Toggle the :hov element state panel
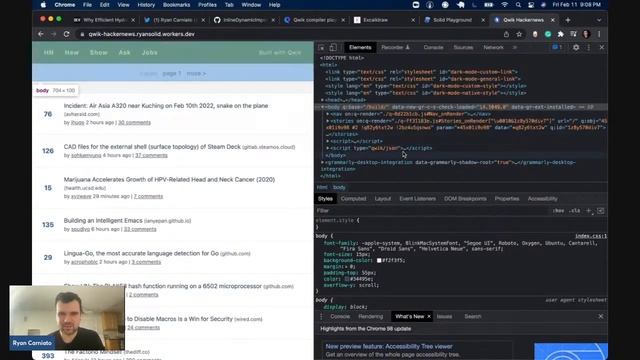 pyautogui.click(x=558, y=211)
